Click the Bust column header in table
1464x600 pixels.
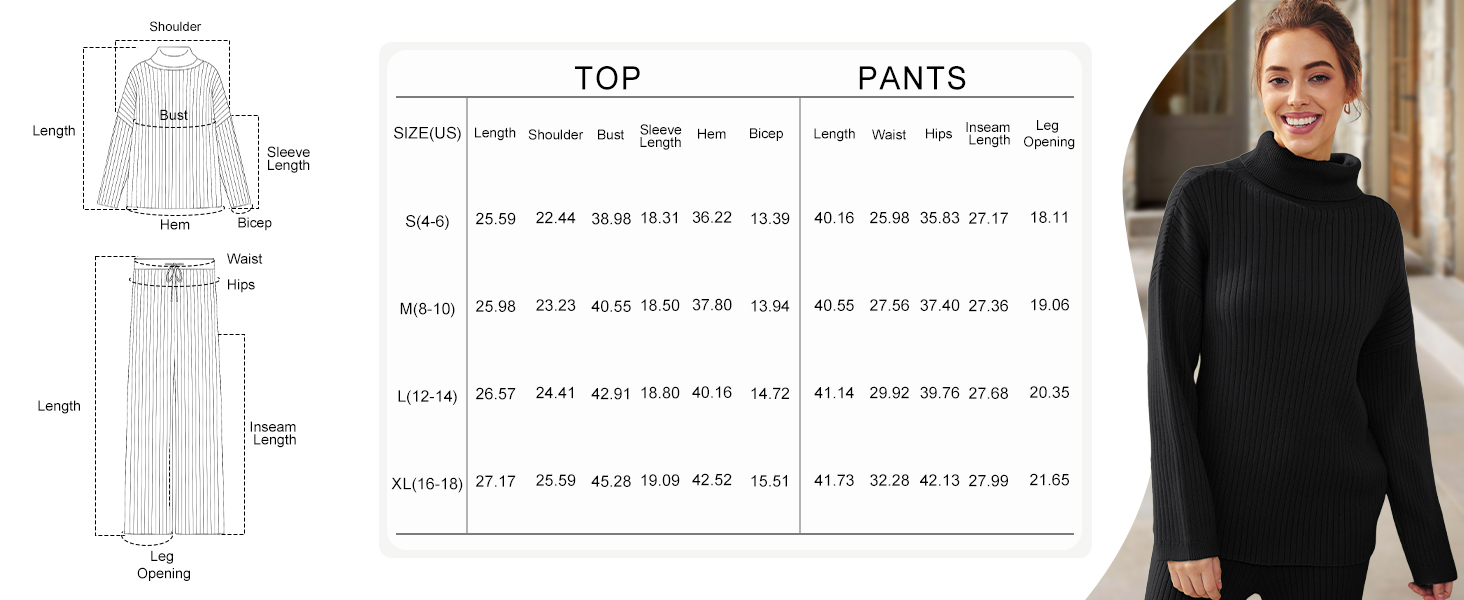point(610,135)
